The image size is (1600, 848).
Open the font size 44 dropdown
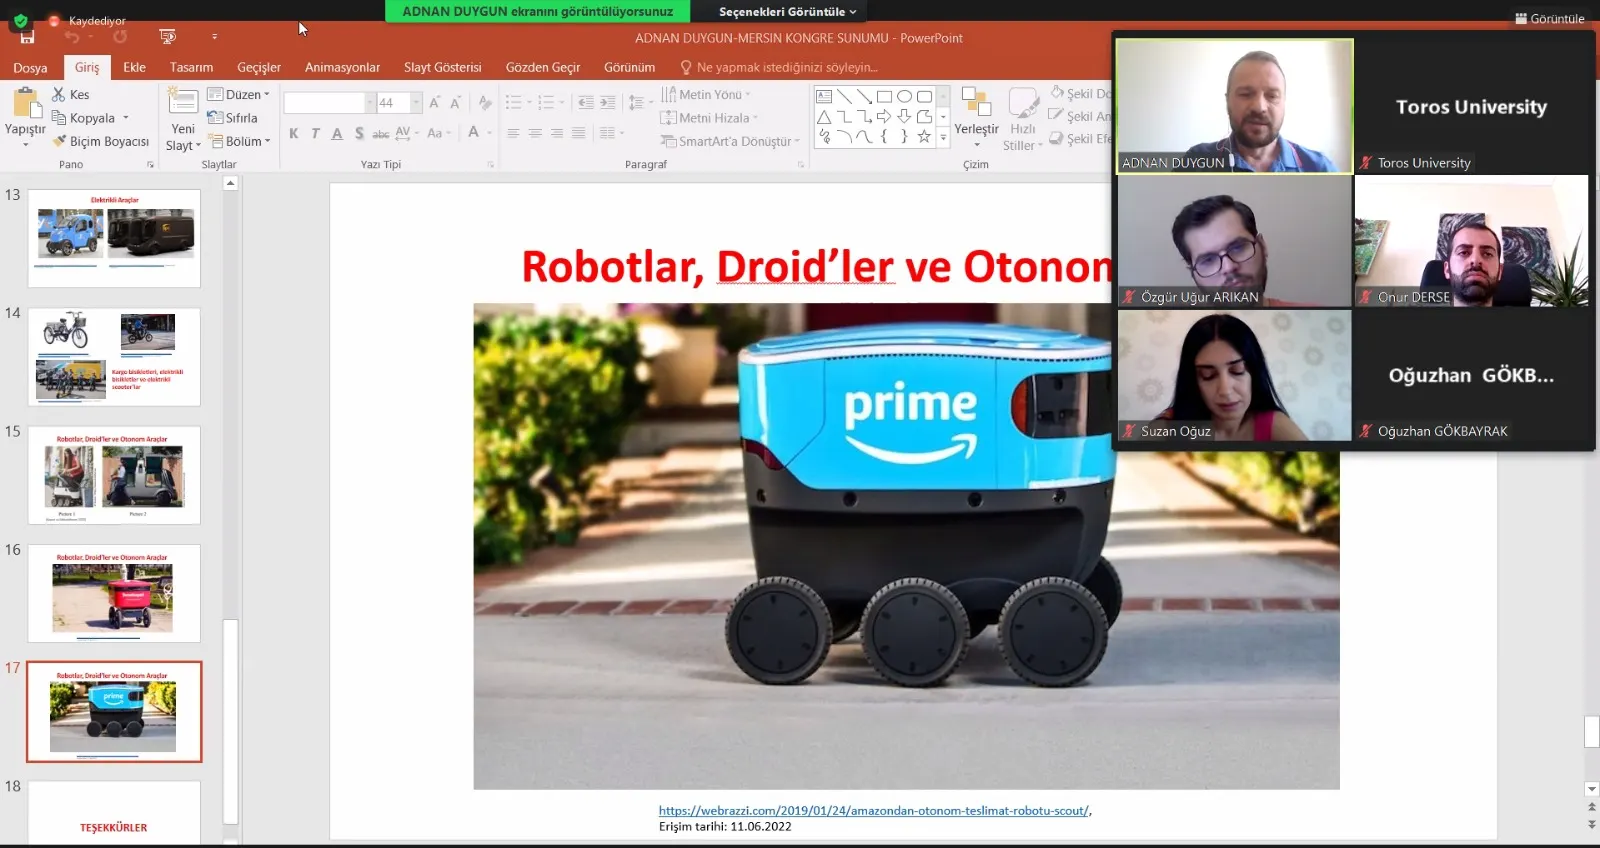416,102
